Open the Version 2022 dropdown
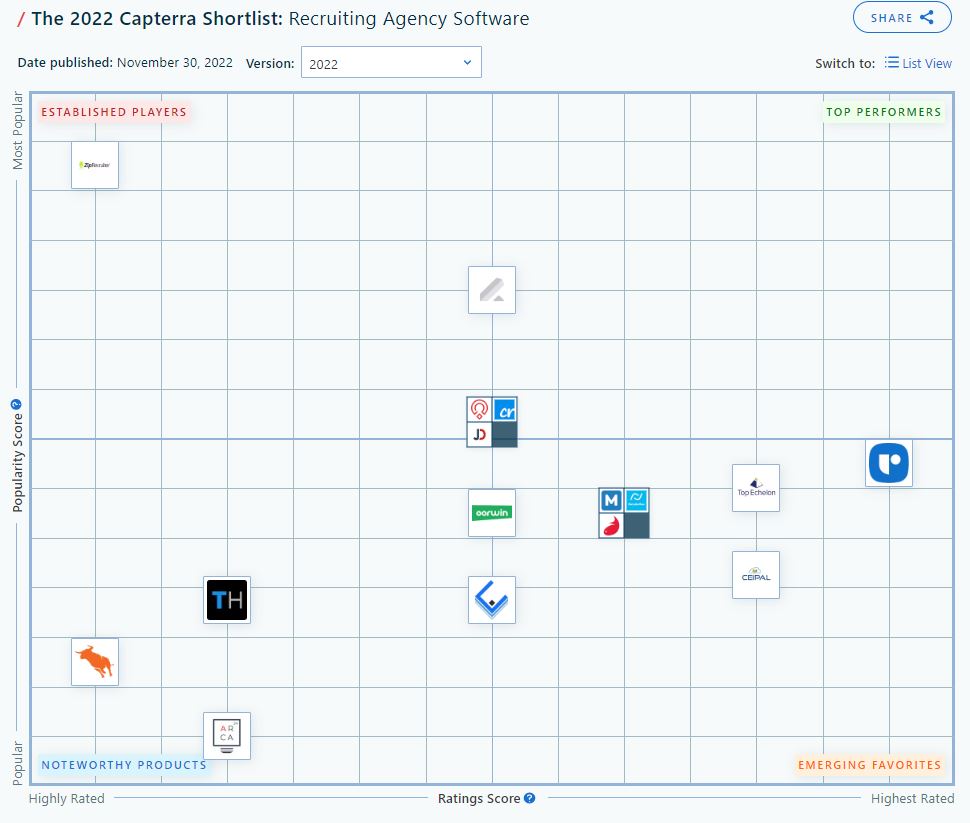 [391, 62]
